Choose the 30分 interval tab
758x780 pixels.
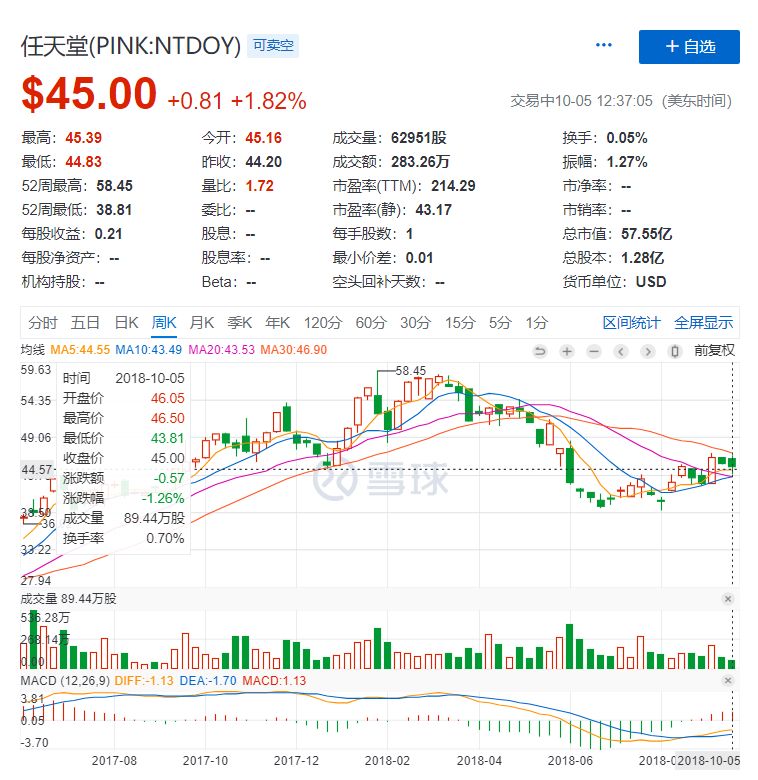coord(415,323)
